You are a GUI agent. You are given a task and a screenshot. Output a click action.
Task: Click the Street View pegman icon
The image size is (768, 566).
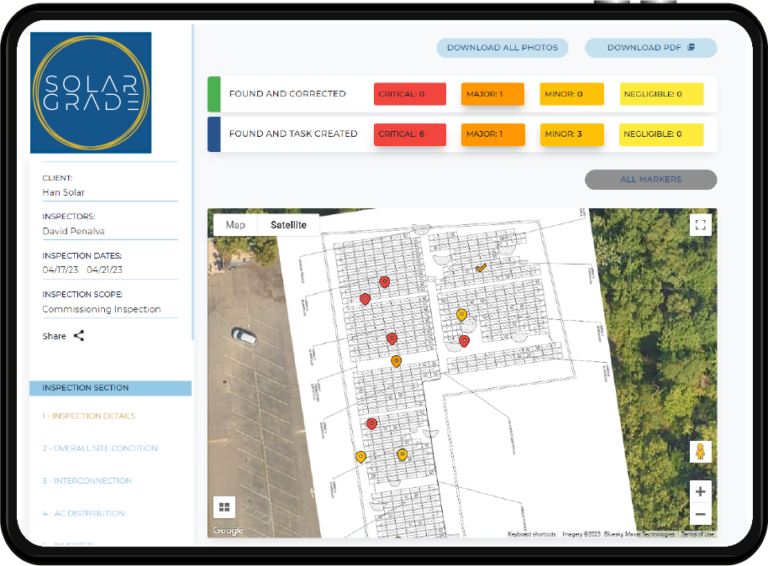pos(700,451)
